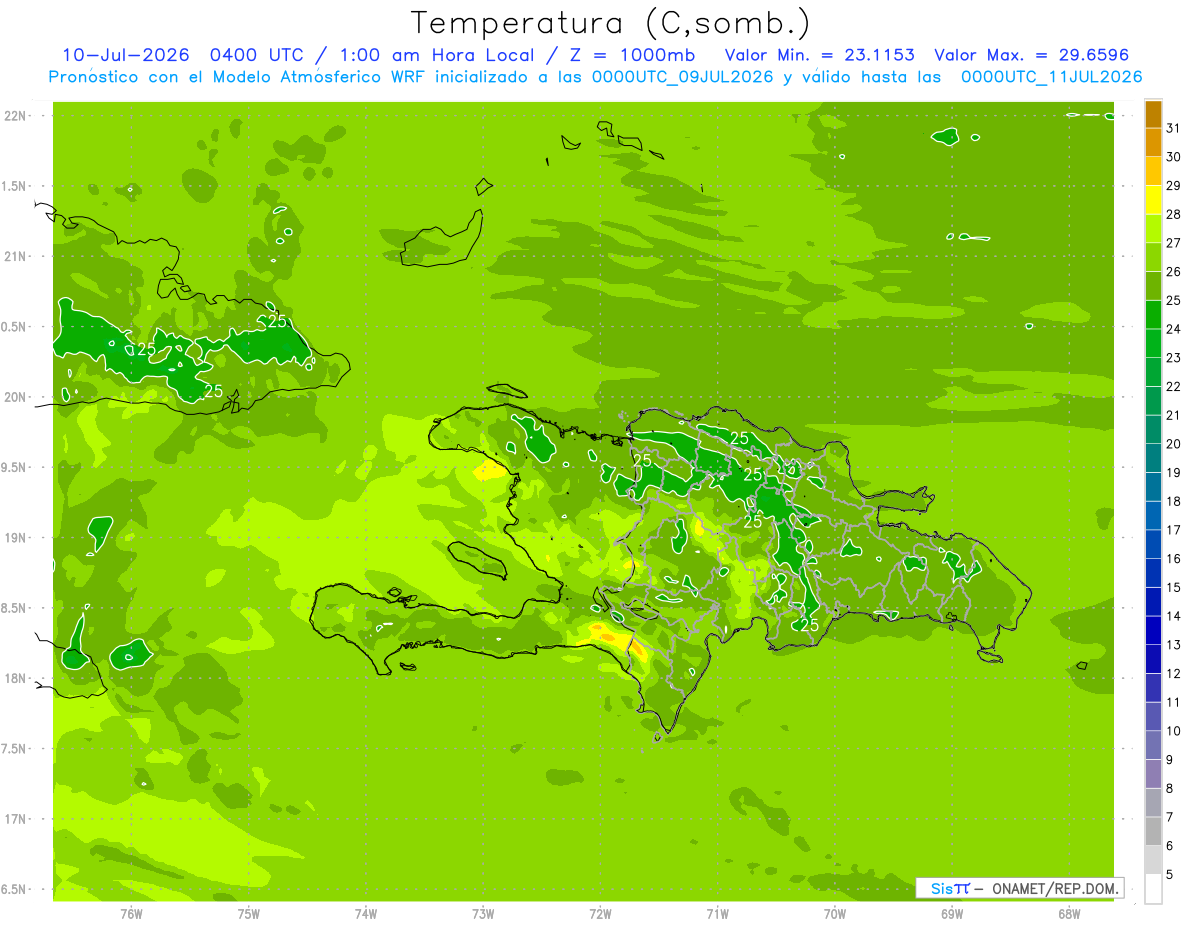Viewport: 1200px width, 927px height.
Task: Click the blue 'Sis' logo text
Action: (x=942, y=888)
